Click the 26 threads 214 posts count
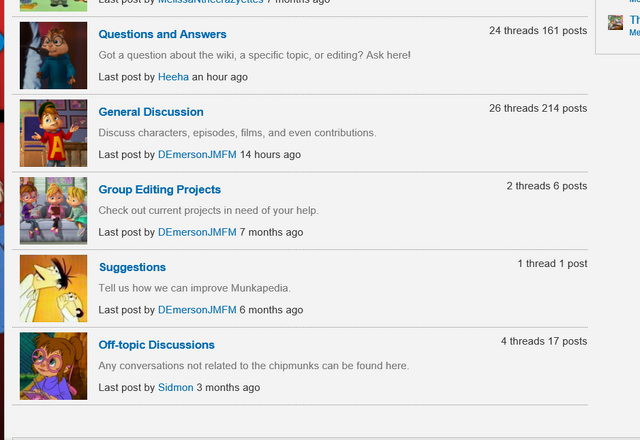640x440 pixels. [x=538, y=108]
